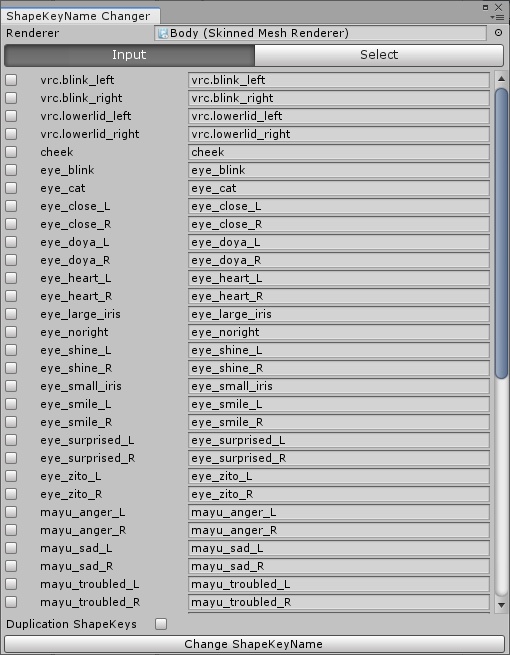Edit the eye_close_R name field
This screenshot has height=655, width=510.
339,224
